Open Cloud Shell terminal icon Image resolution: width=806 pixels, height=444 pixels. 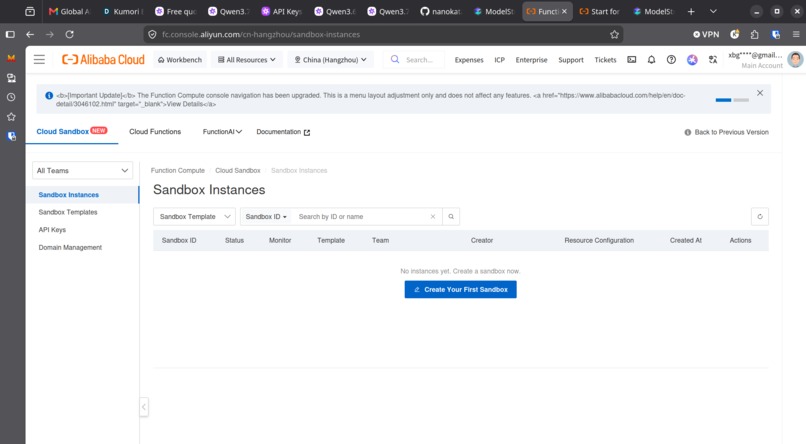[x=632, y=60]
